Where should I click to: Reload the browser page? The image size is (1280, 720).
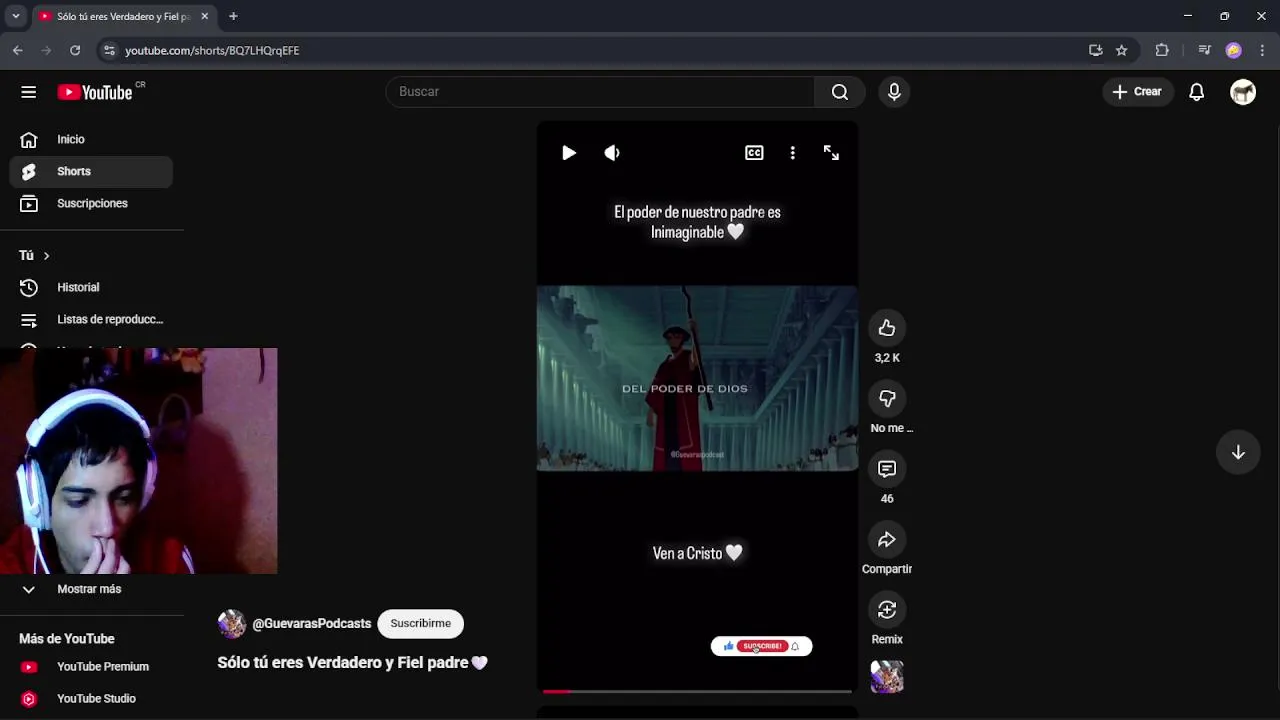(75, 50)
